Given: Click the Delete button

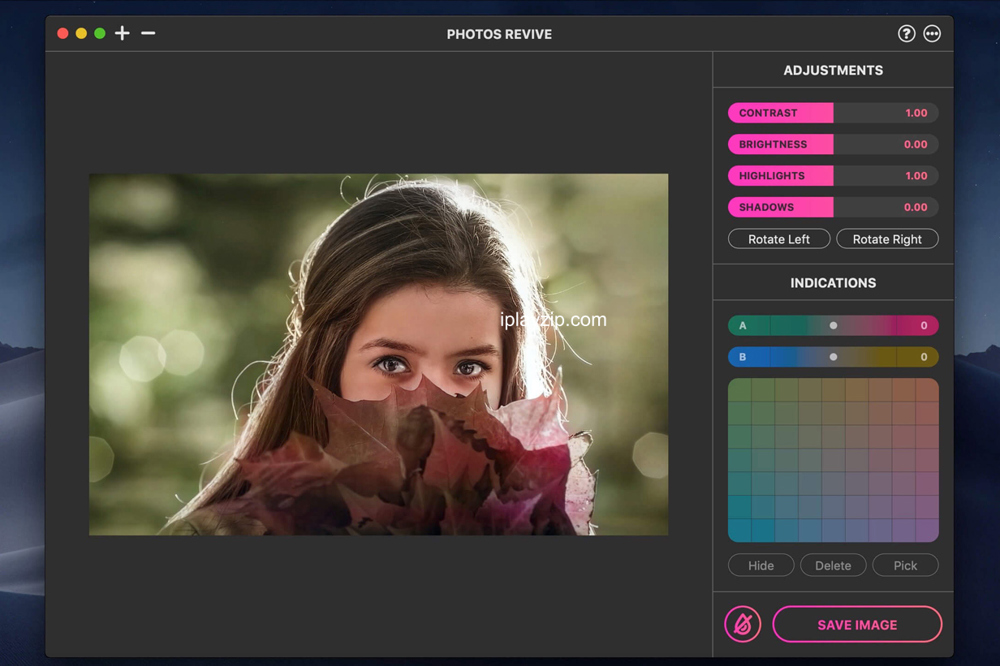Looking at the screenshot, I should coord(833,565).
